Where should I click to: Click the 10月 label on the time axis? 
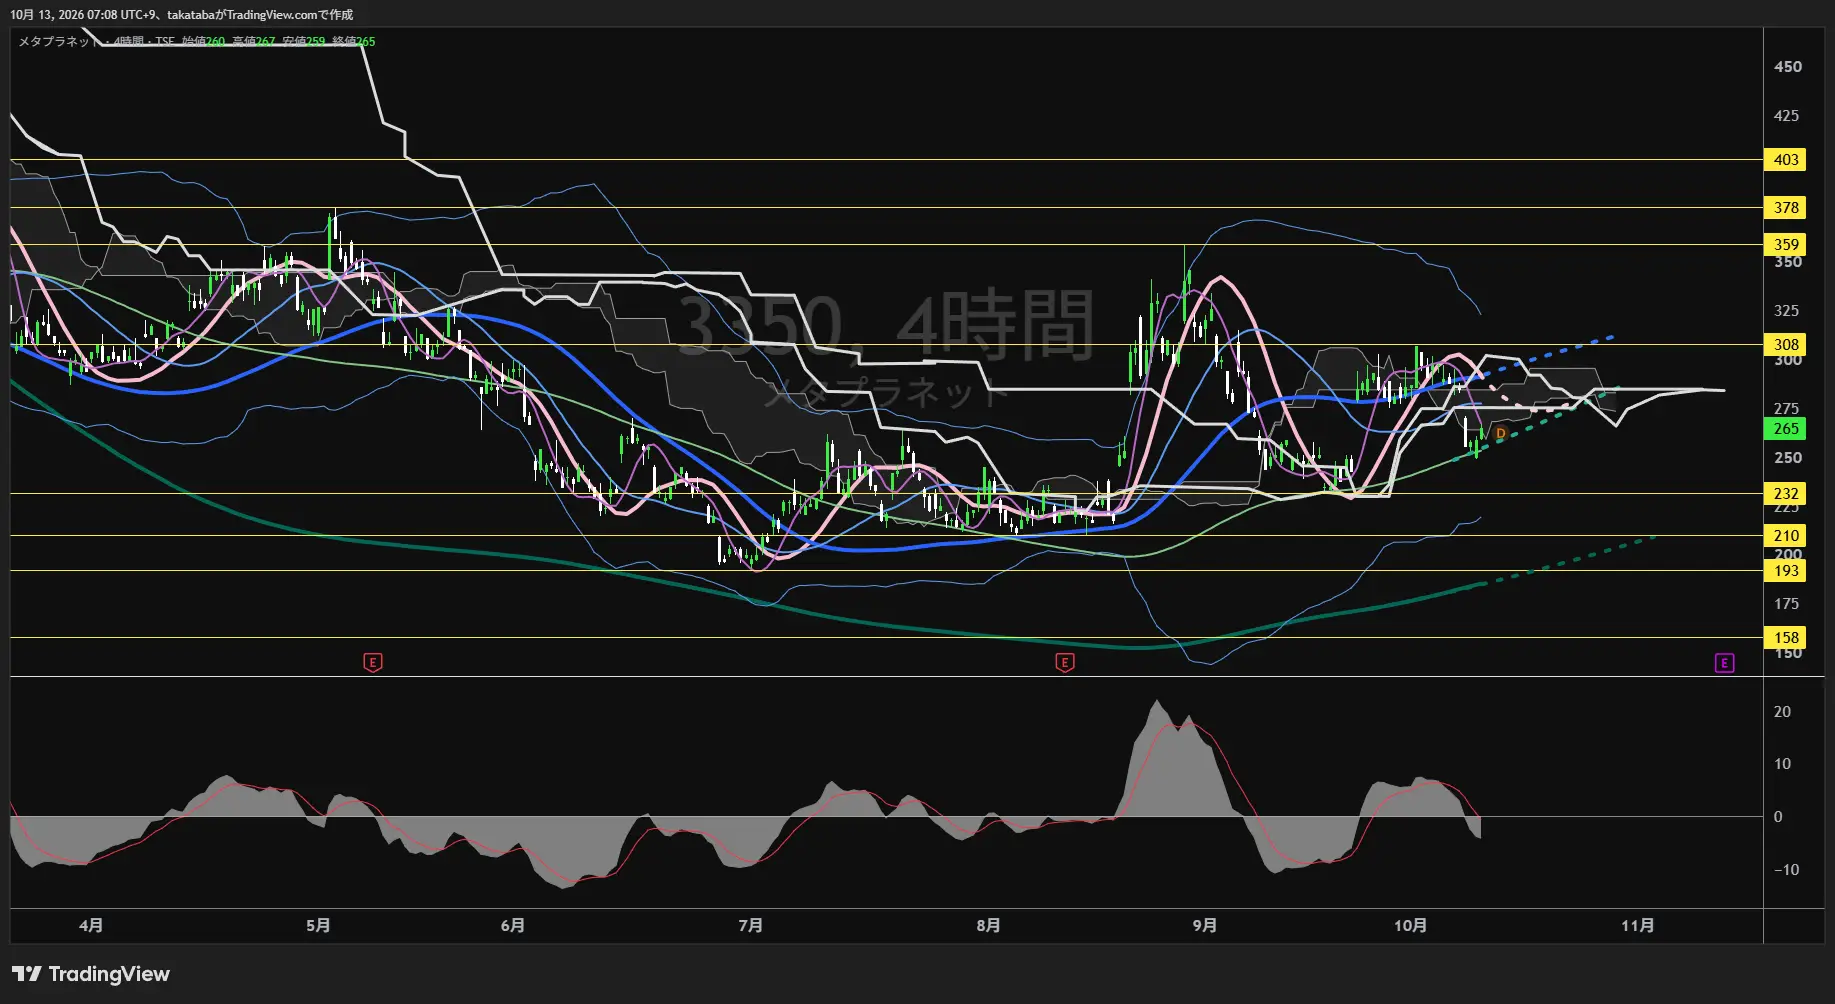[x=1410, y=925]
